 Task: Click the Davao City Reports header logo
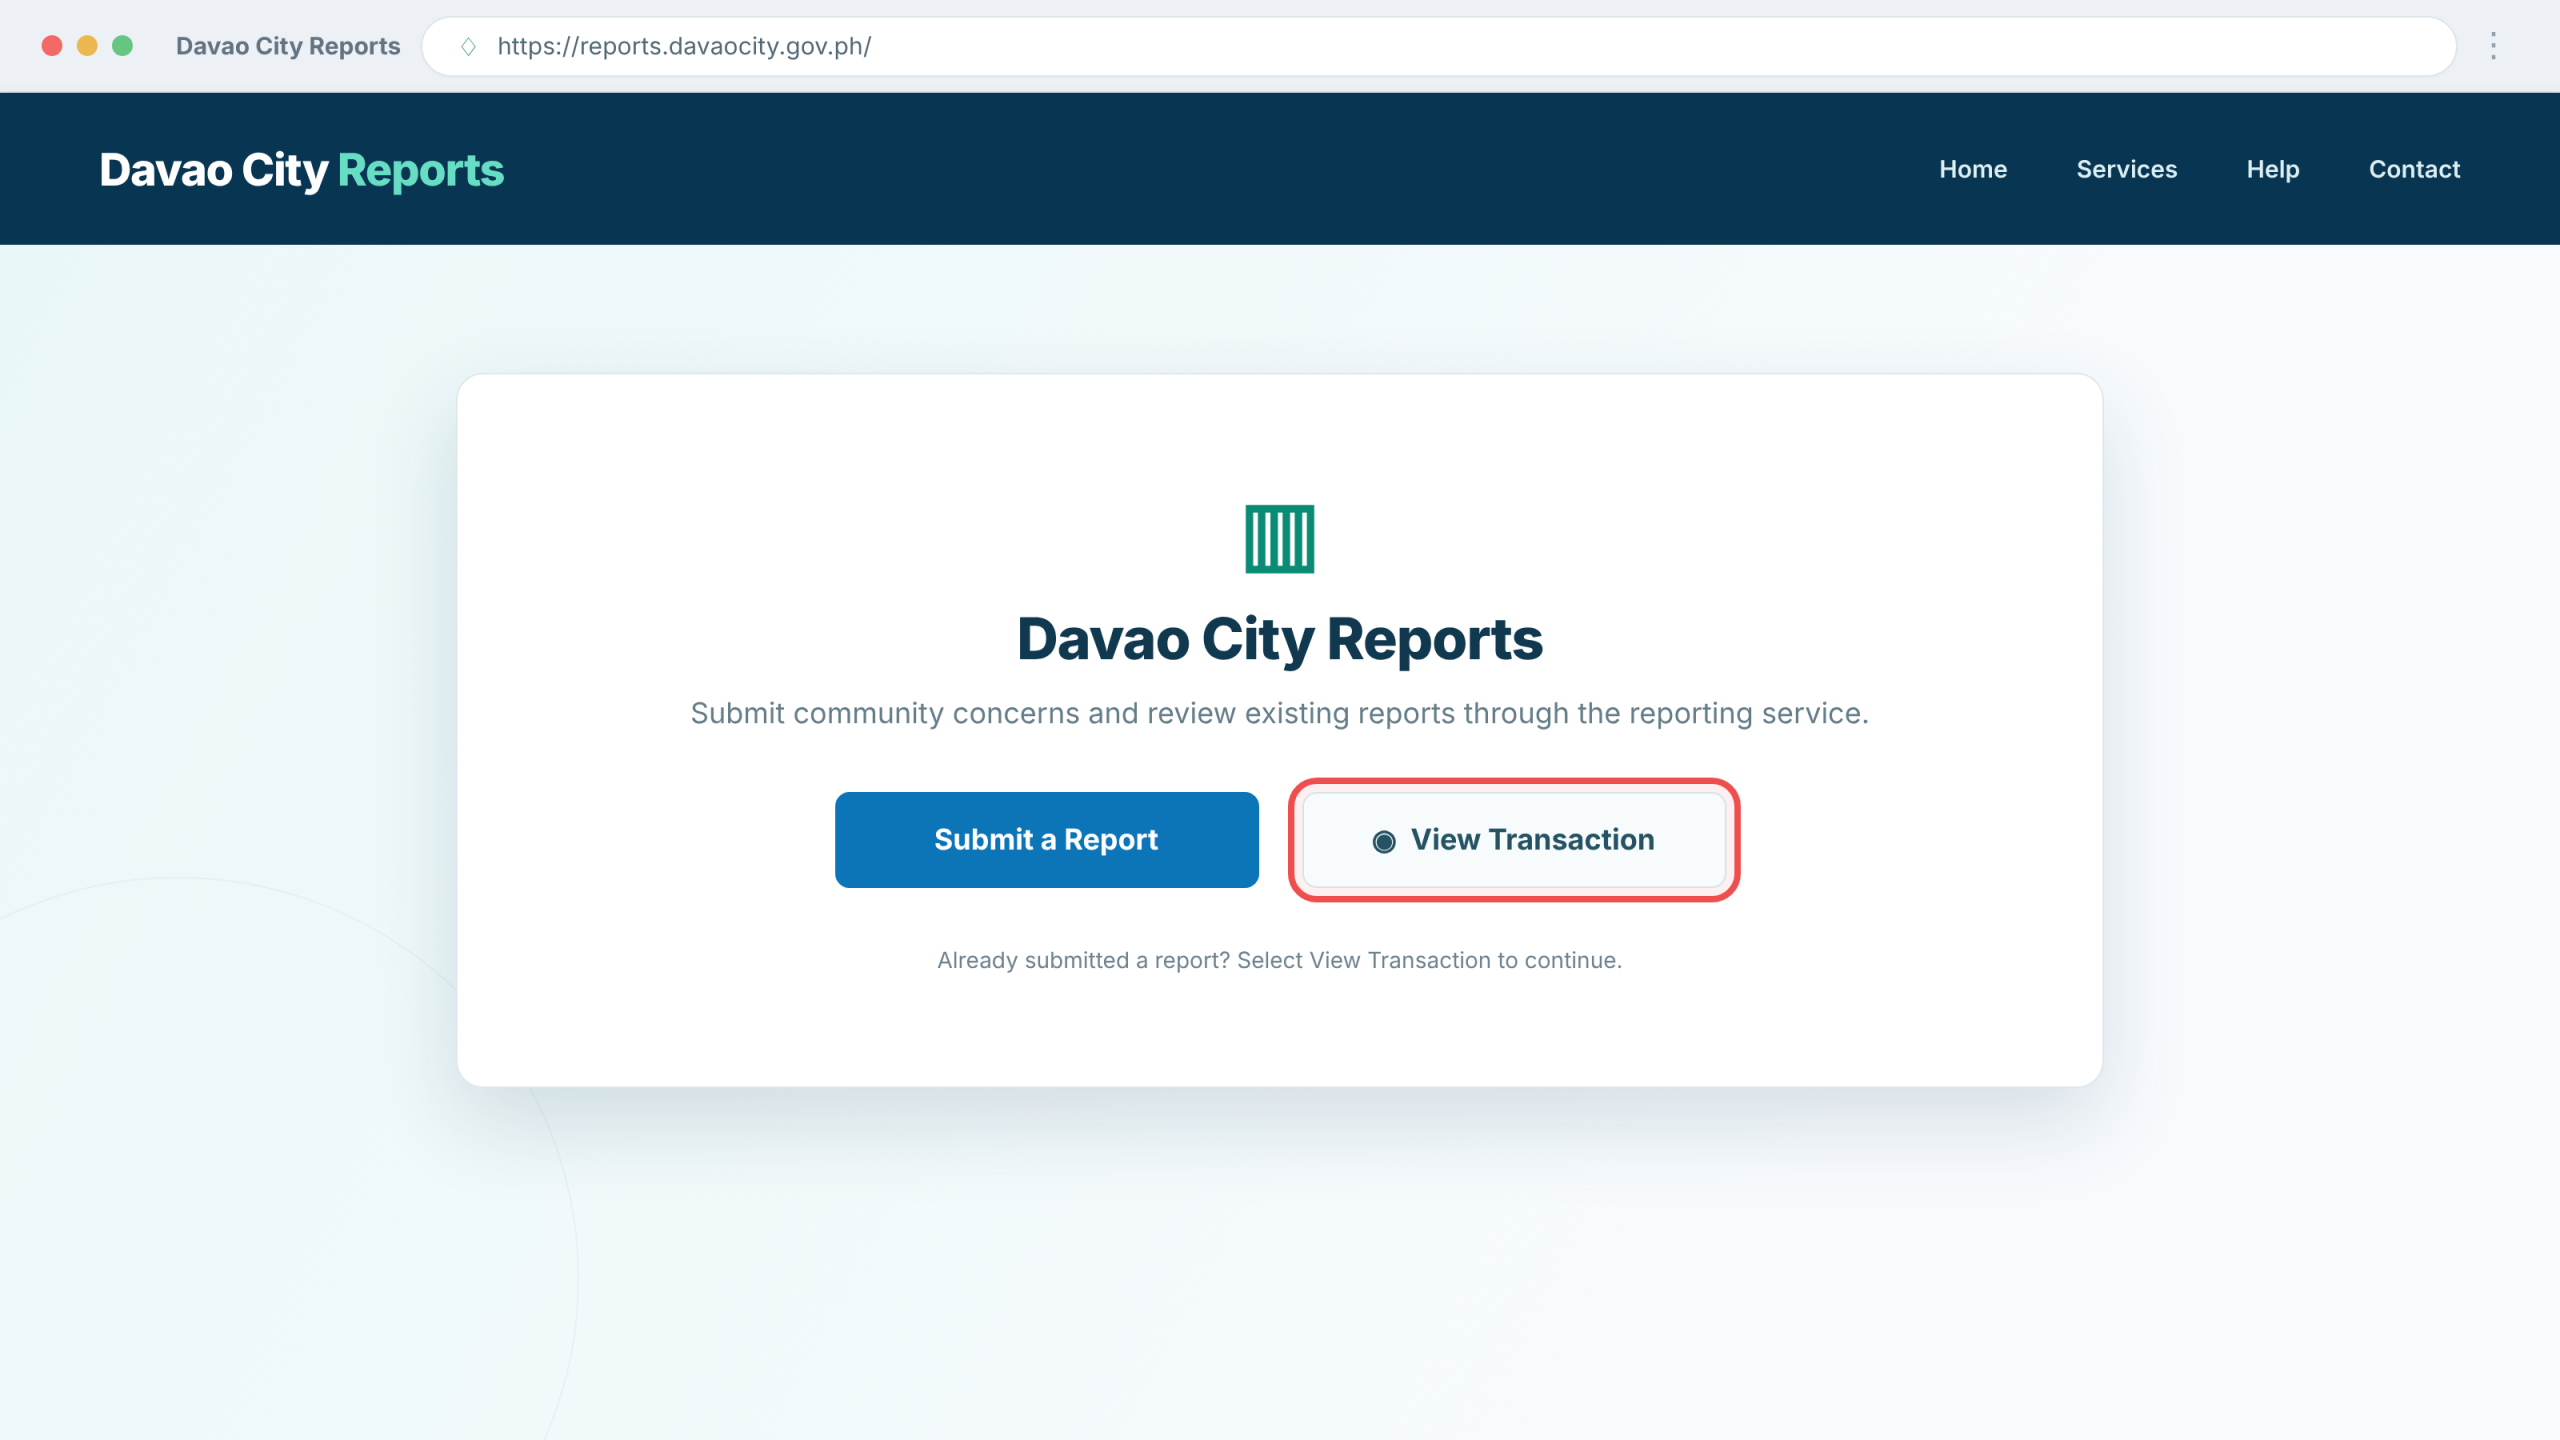click(302, 170)
